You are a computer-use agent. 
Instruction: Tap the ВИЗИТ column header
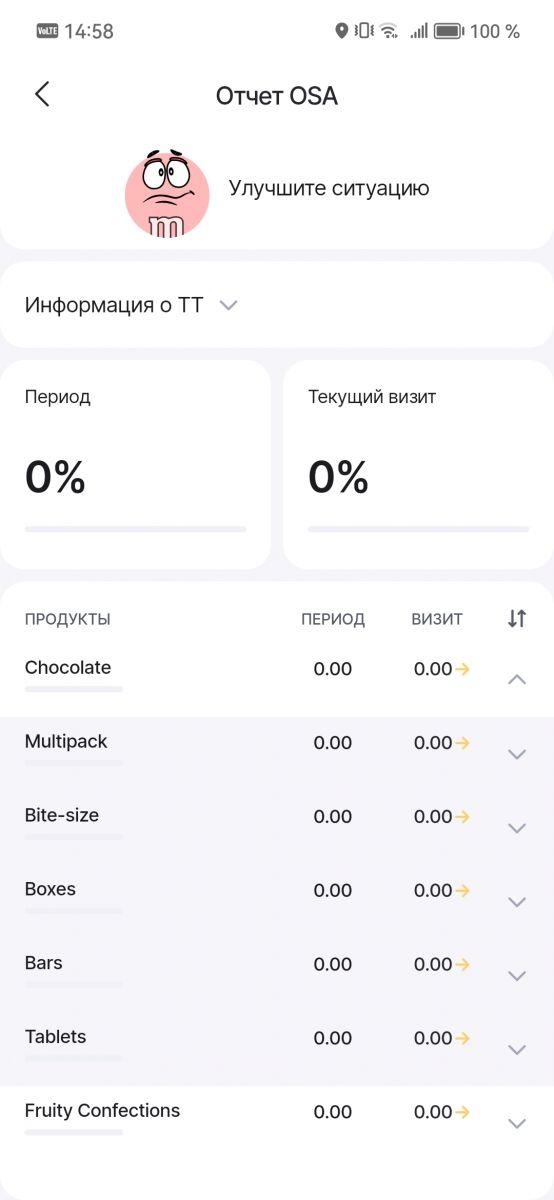[x=437, y=619]
